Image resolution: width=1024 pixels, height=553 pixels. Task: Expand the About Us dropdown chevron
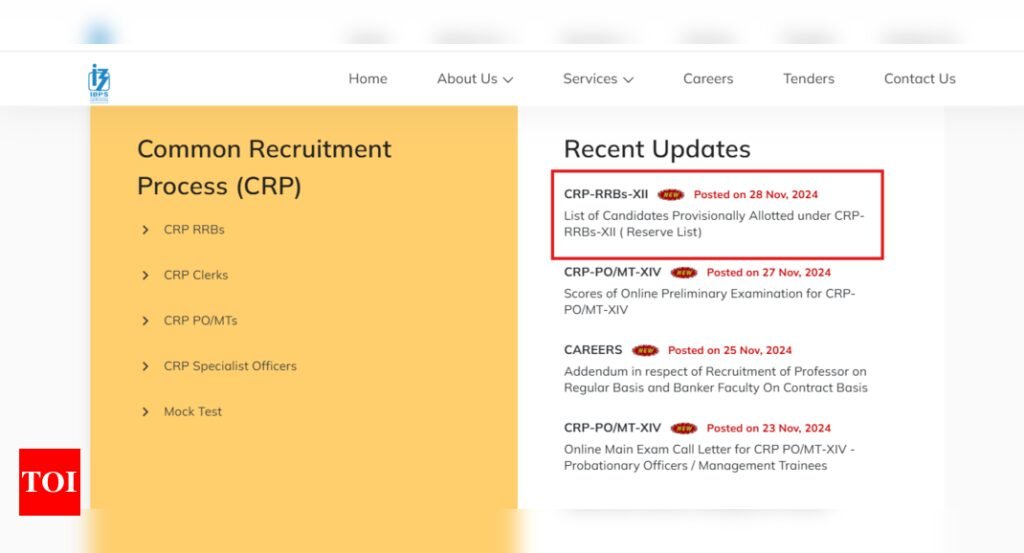[507, 80]
